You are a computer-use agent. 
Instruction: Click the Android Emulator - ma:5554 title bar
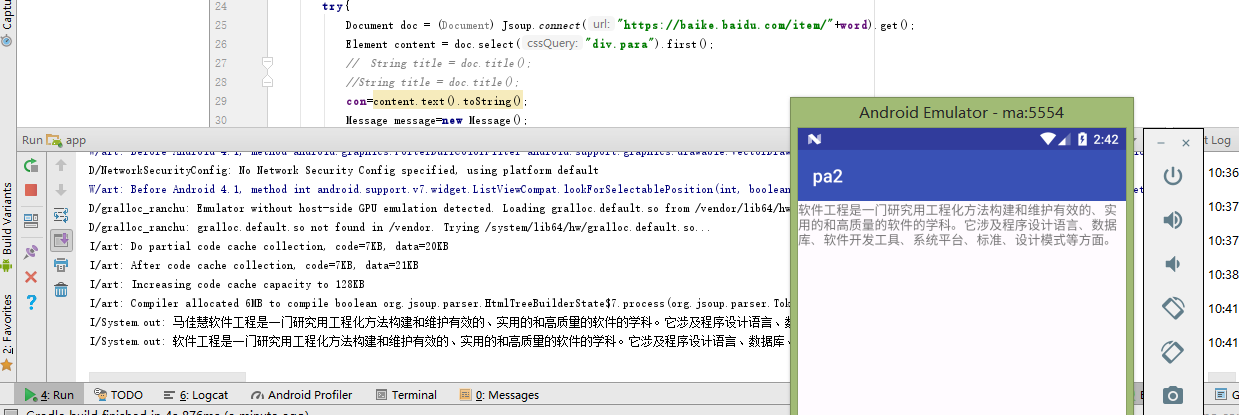(961, 113)
